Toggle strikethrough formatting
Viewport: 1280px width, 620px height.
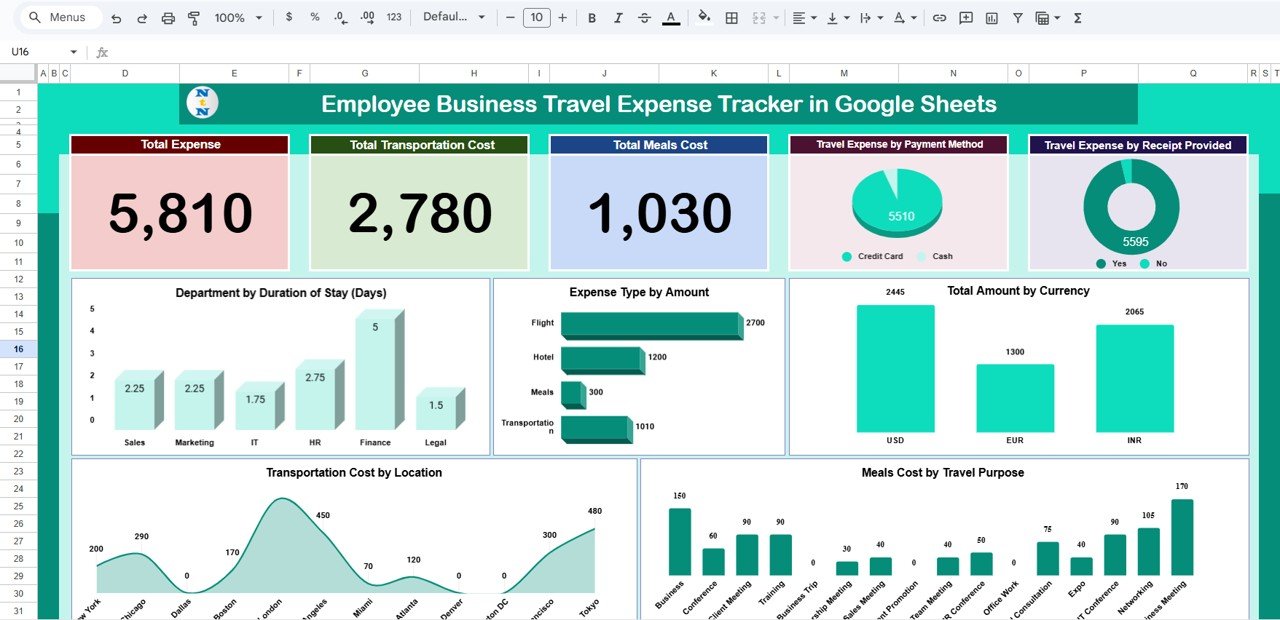pyautogui.click(x=644, y=18)
